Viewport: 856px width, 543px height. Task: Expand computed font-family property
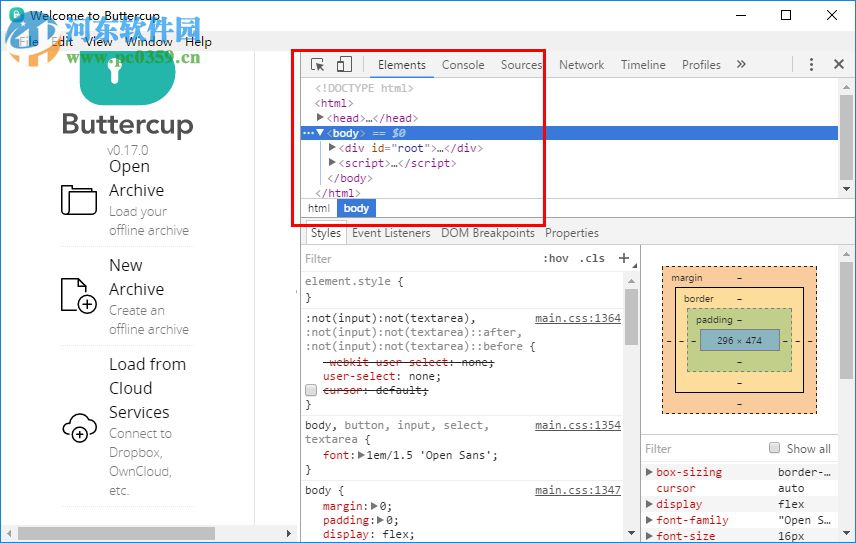(x=649, y=520)
